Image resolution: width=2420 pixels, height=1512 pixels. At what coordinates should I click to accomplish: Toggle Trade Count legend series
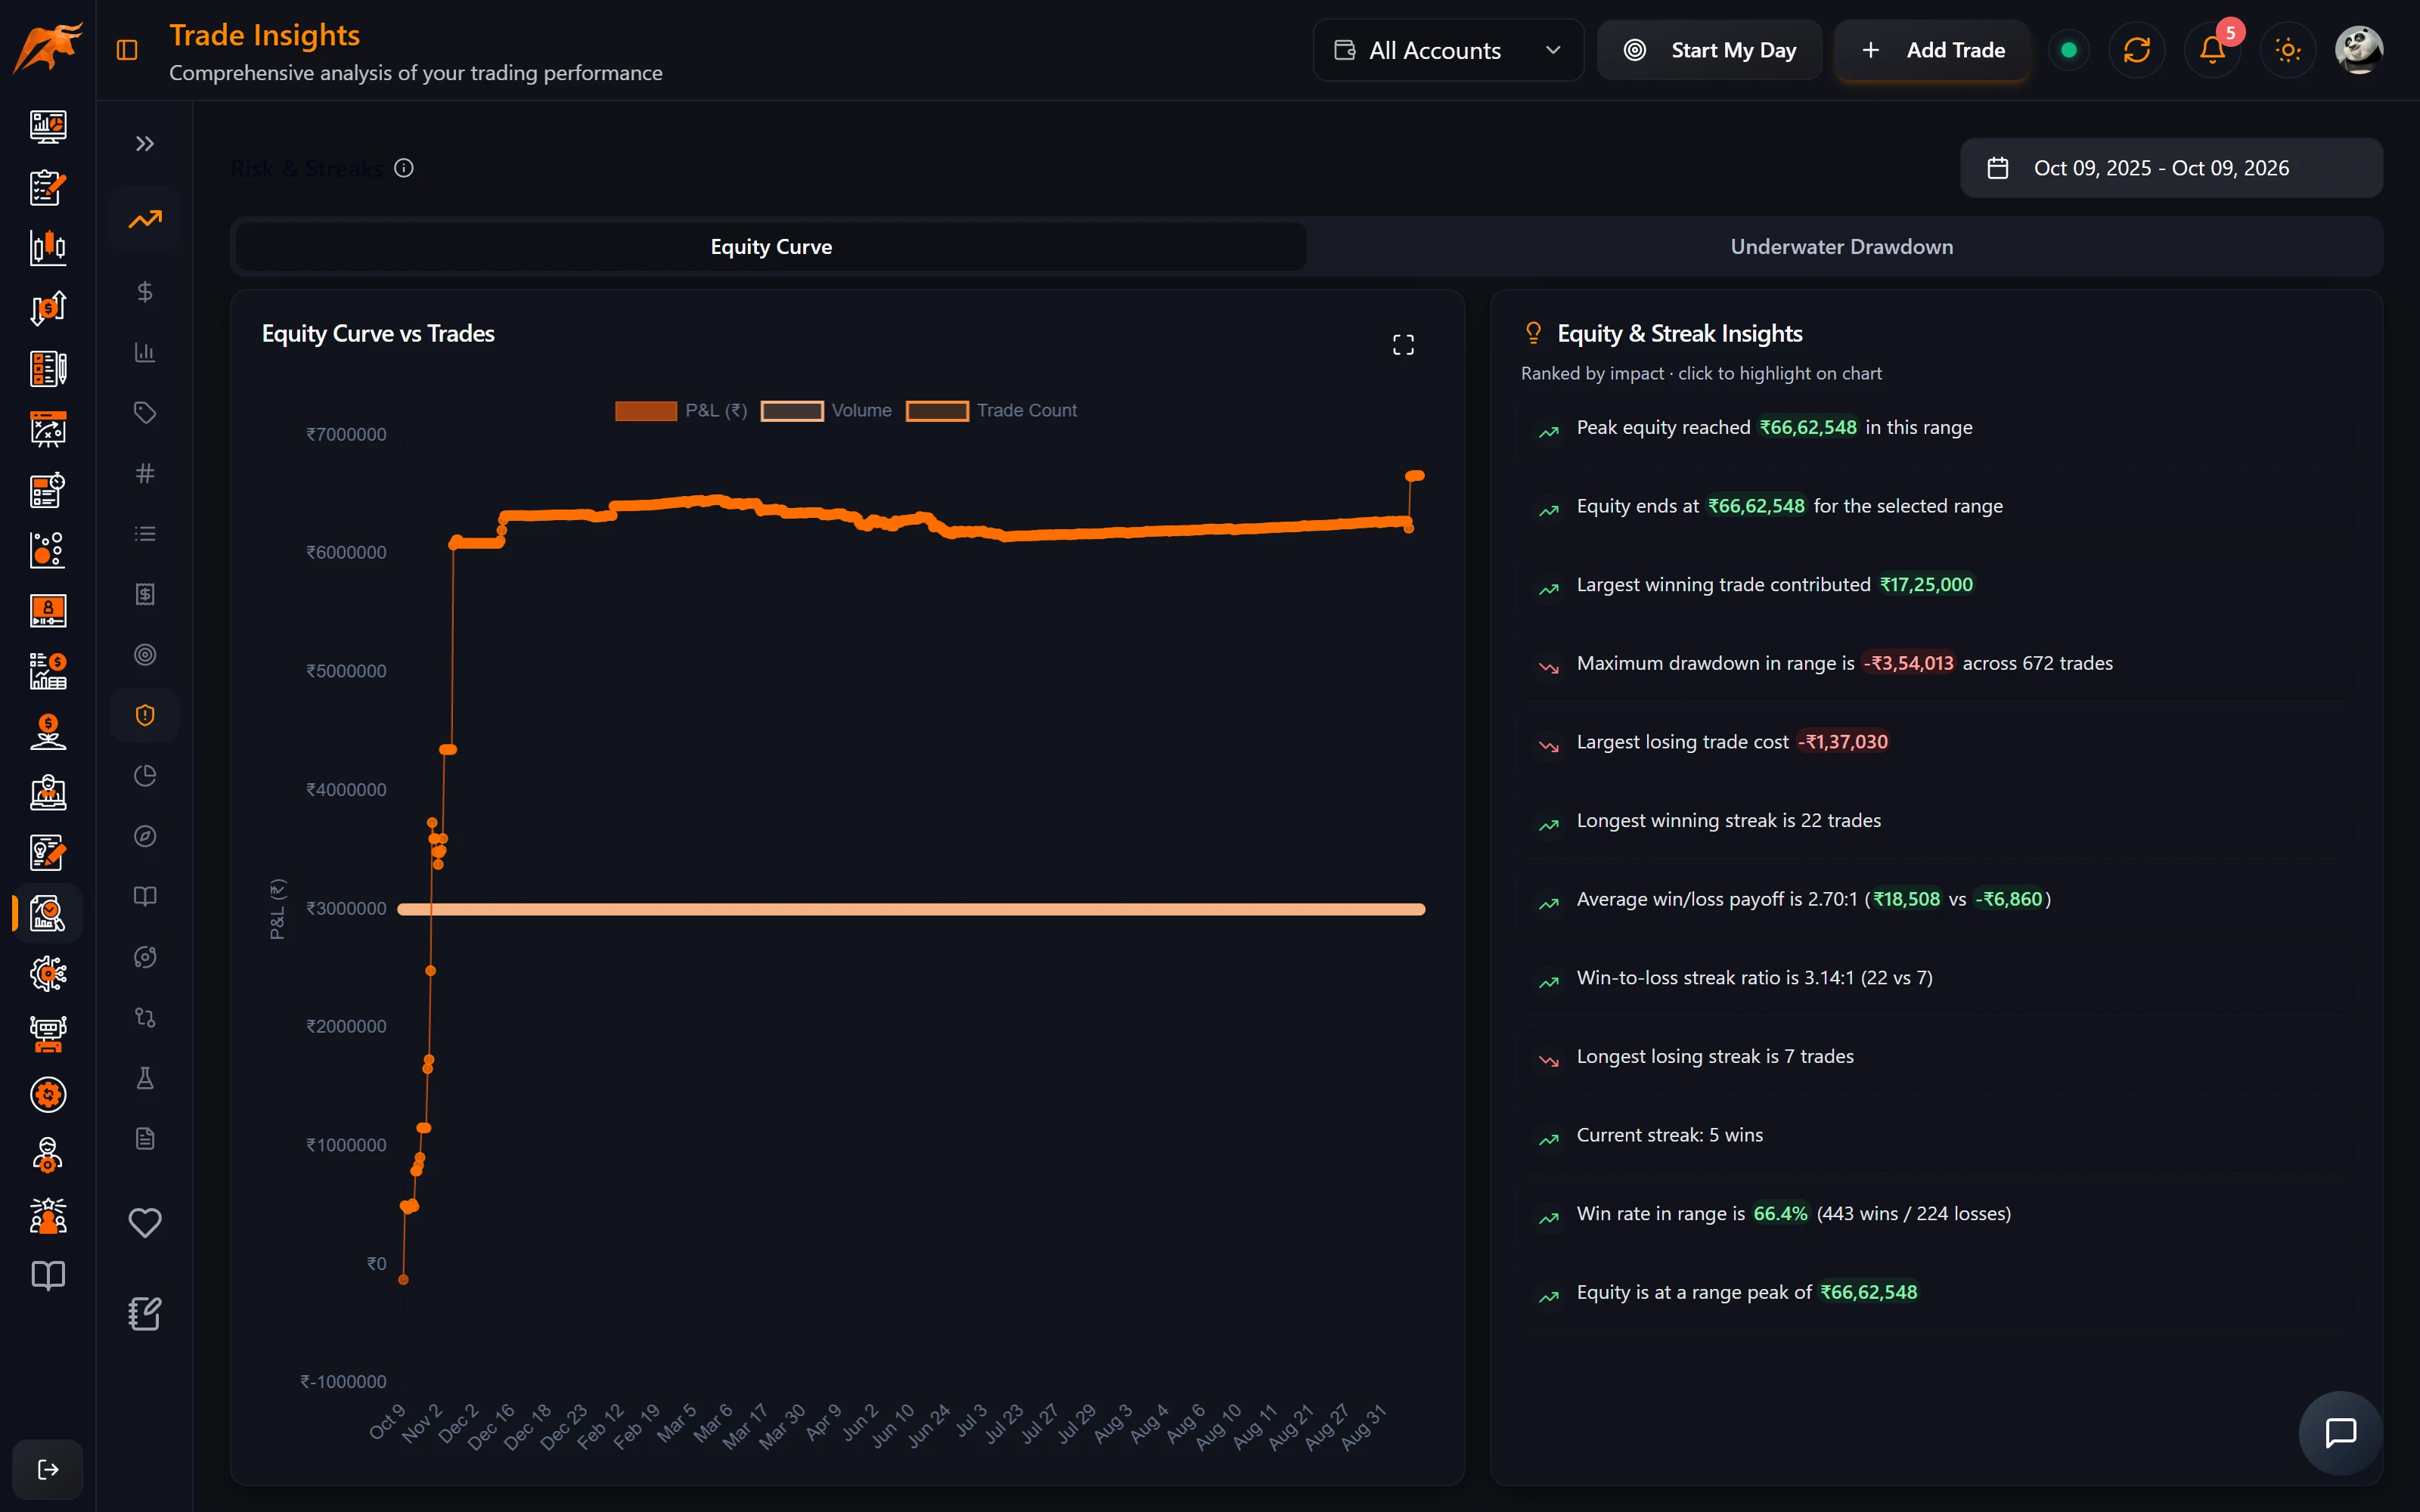pos(991,410)
